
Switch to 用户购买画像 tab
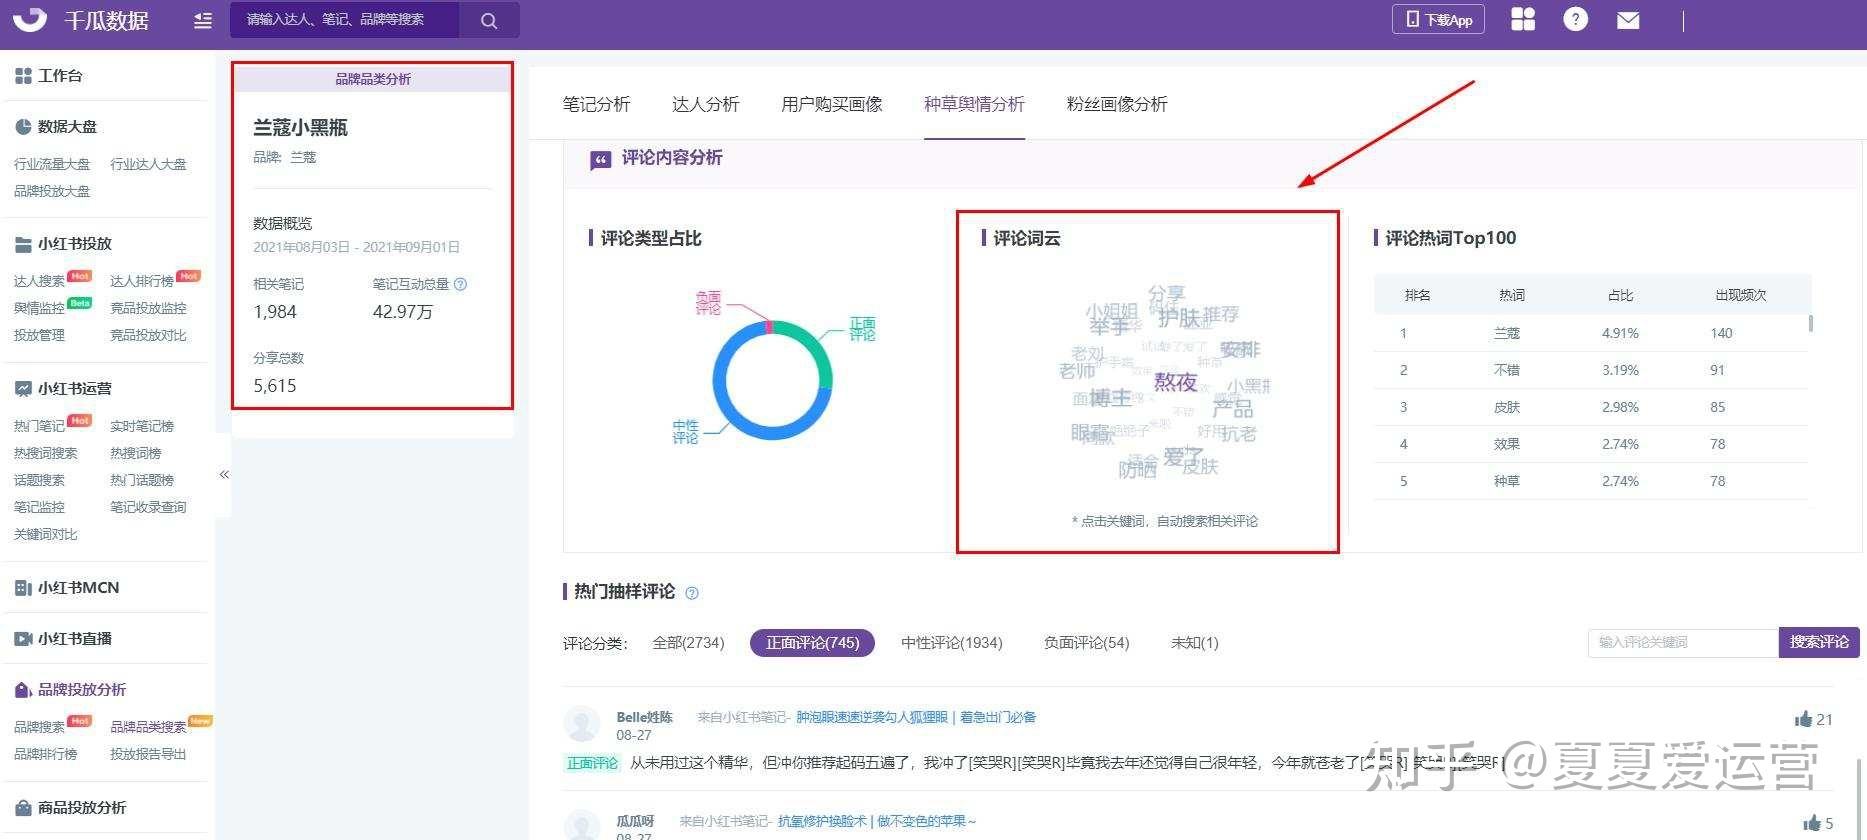point(831,104)
